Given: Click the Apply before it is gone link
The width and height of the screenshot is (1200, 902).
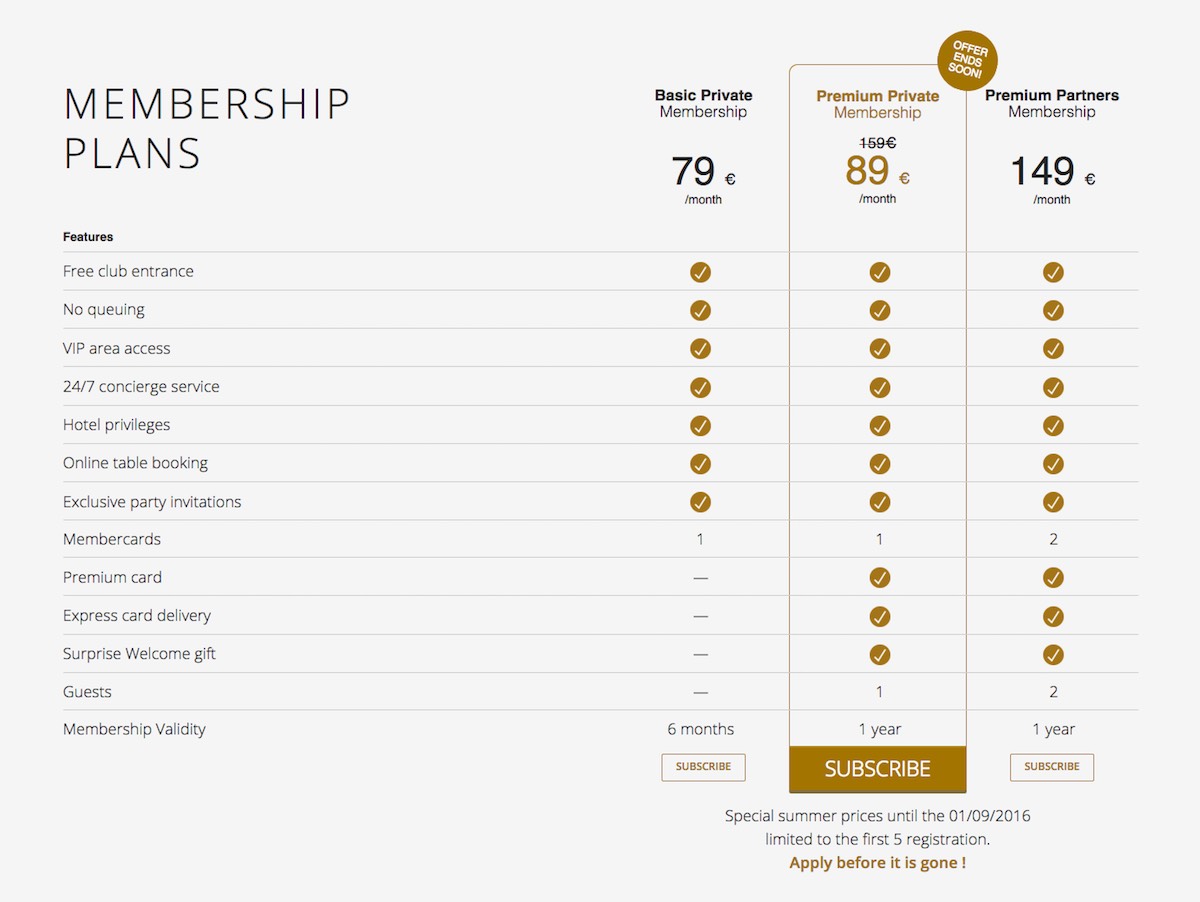Looking at the screenshot, I should pos(878,862).
